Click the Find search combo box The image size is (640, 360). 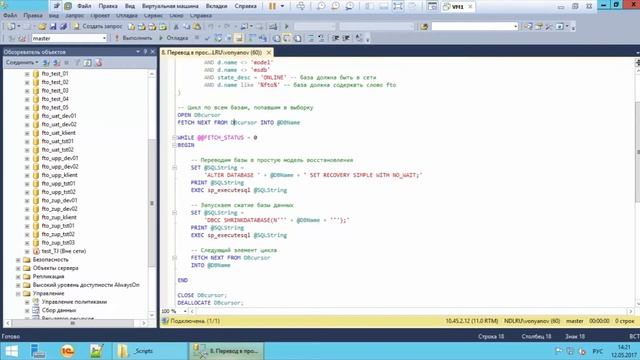tap(475, 27)
